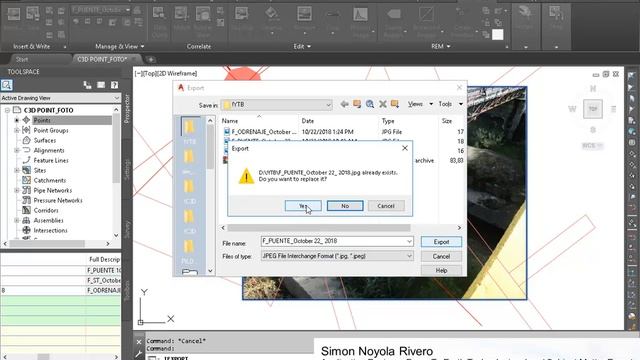Viewport: 640px width, 360px height.
Task: Click the Toolspace tree hierarchy icon
Action: click(87, 85)
